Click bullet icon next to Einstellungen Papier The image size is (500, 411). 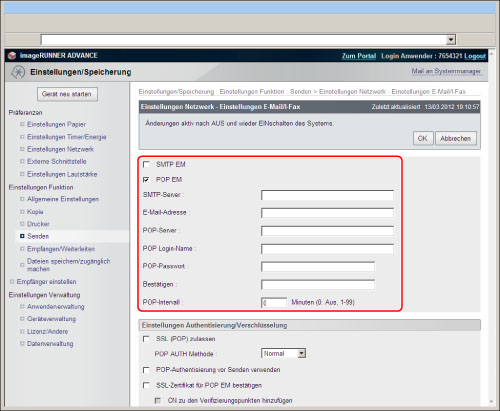point(22,124)
